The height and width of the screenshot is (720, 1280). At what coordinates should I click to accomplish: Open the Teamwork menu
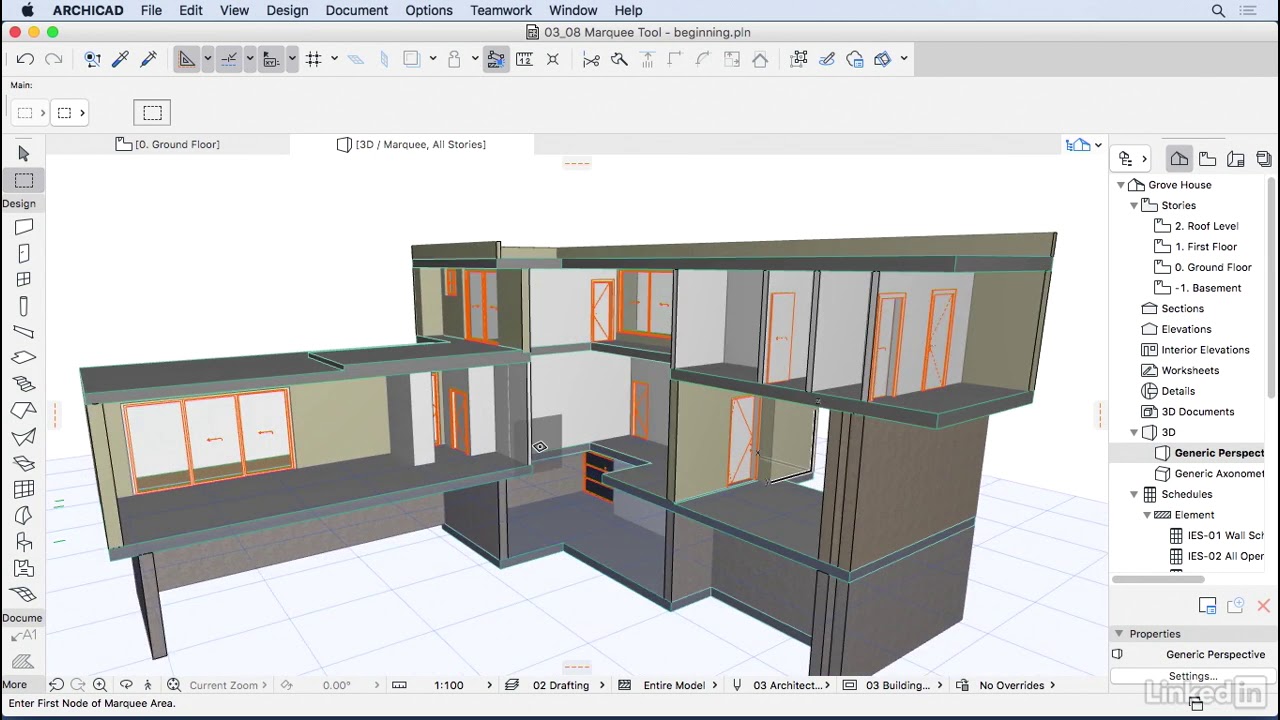[501, 10]
